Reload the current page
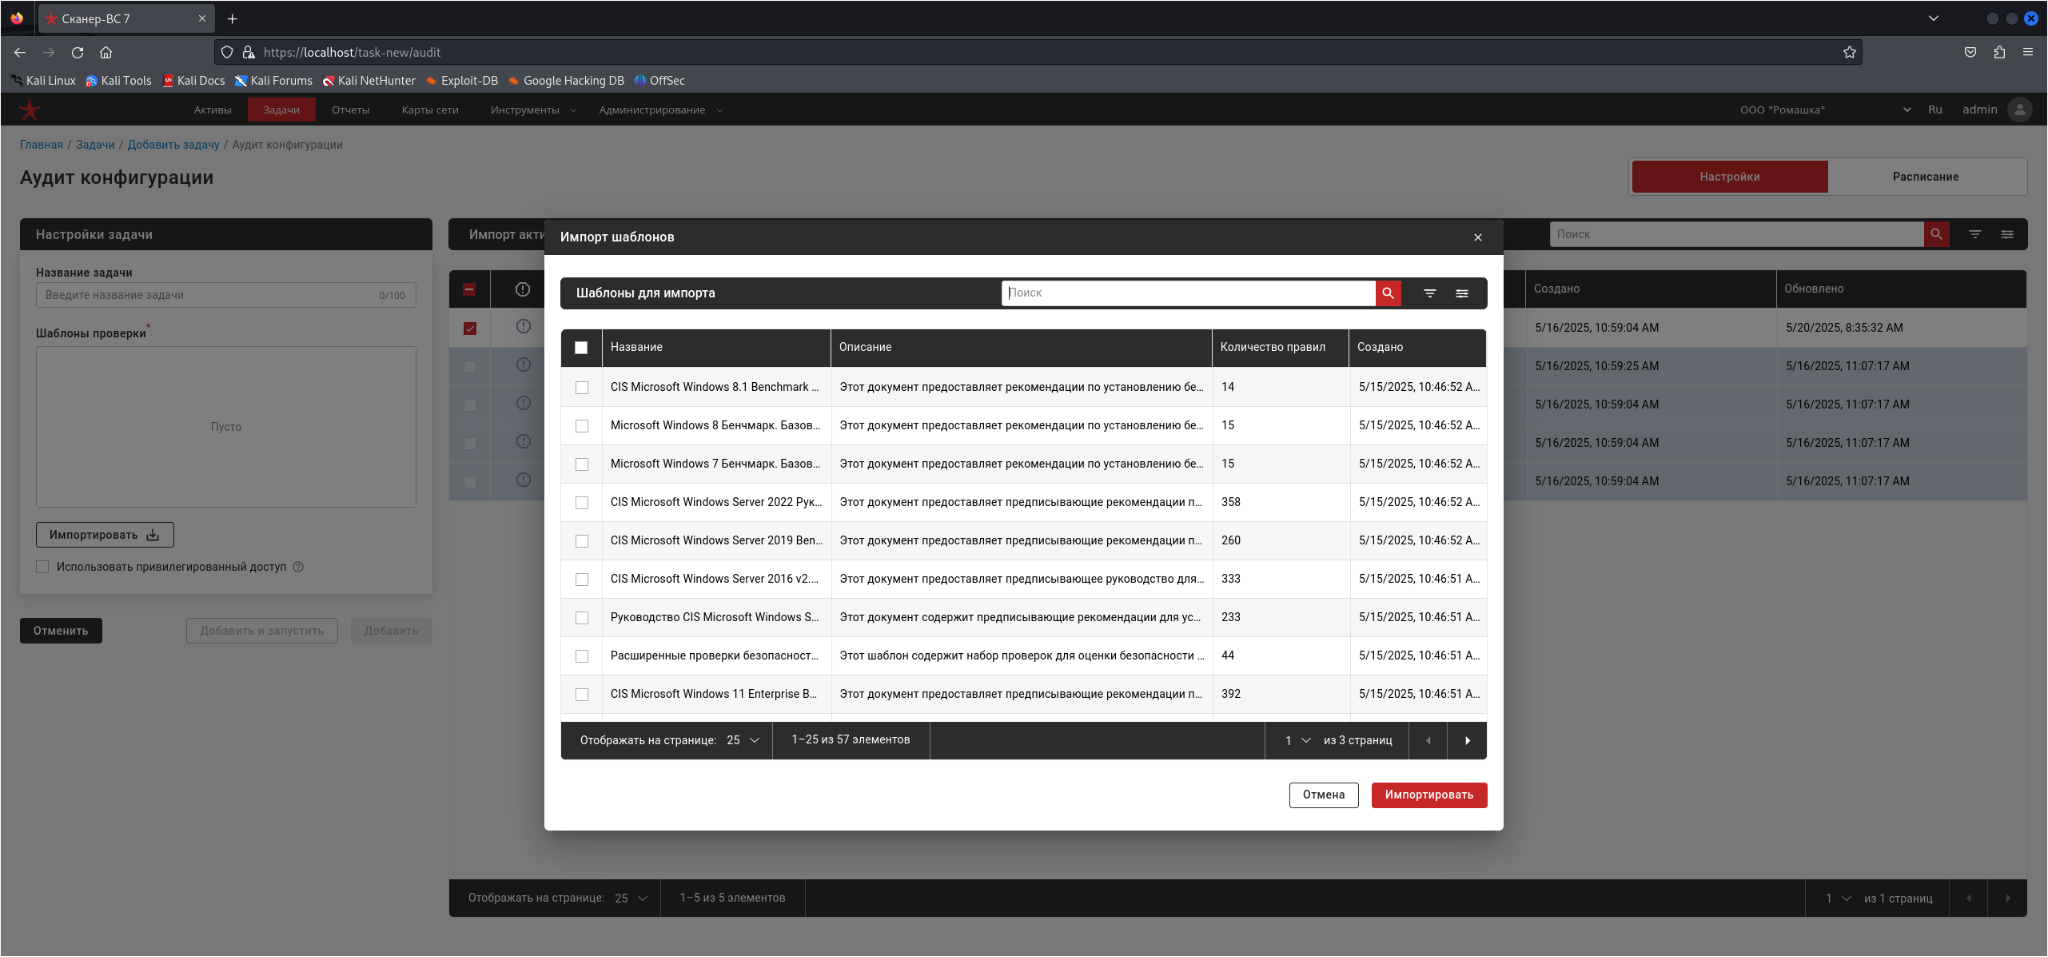 coord(77,52)
